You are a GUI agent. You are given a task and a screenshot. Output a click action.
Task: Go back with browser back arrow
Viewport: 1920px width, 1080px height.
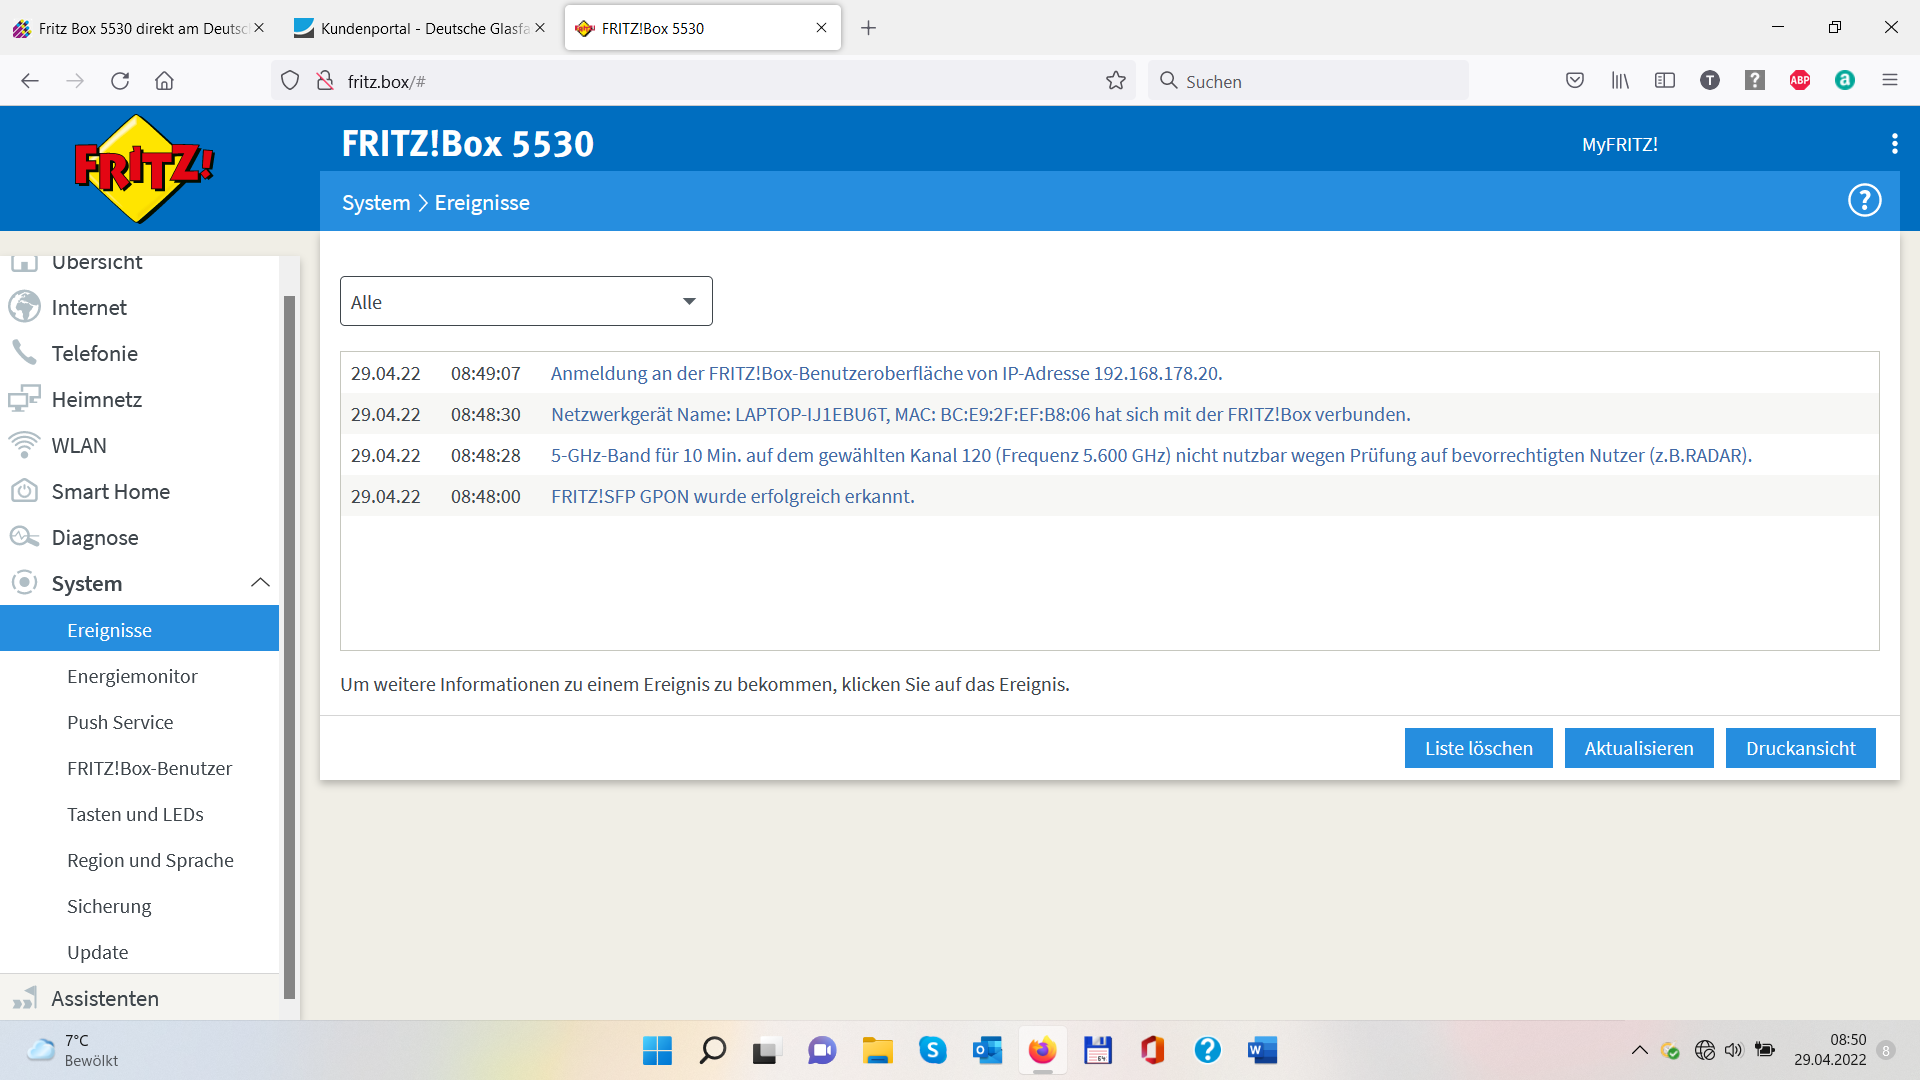(30, 81)
